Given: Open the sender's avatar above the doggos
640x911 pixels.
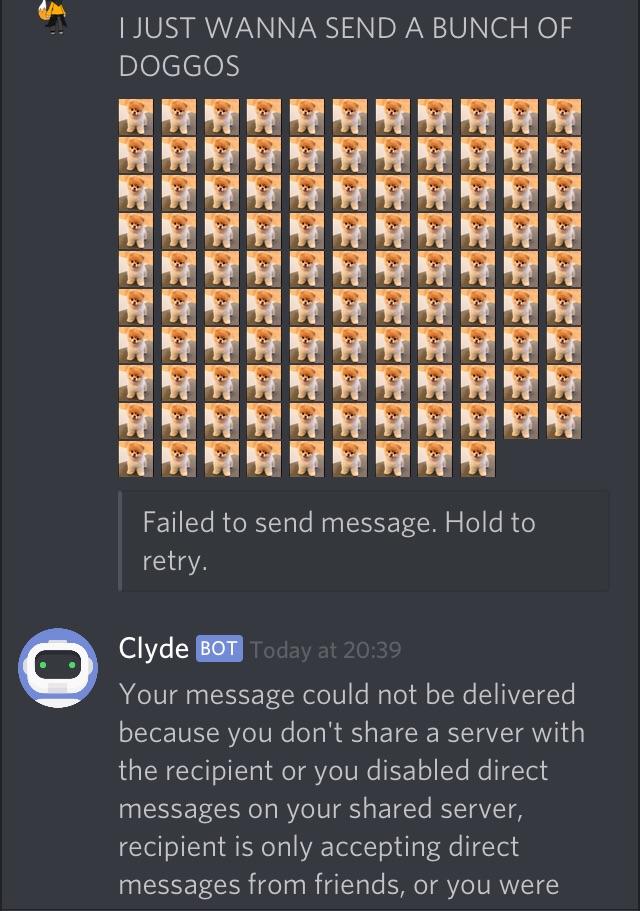Looking at the screenshot, I should coord(53,16).
